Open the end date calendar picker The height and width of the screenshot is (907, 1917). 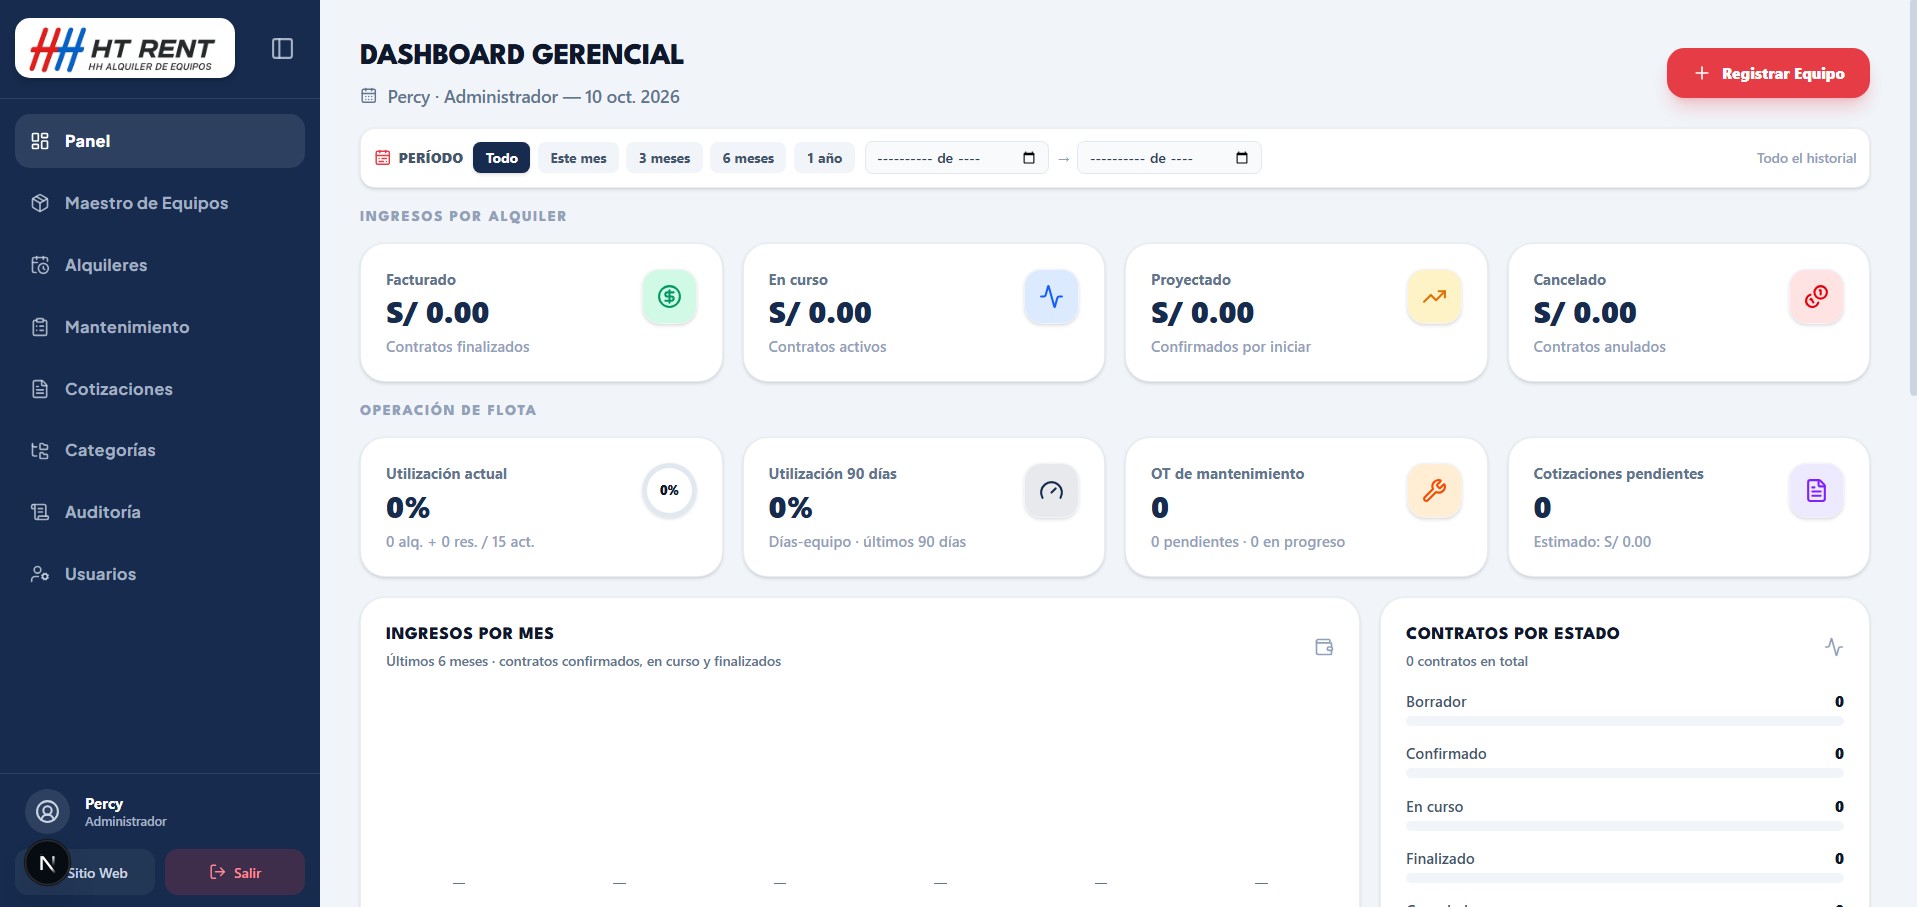(1242, 158)
